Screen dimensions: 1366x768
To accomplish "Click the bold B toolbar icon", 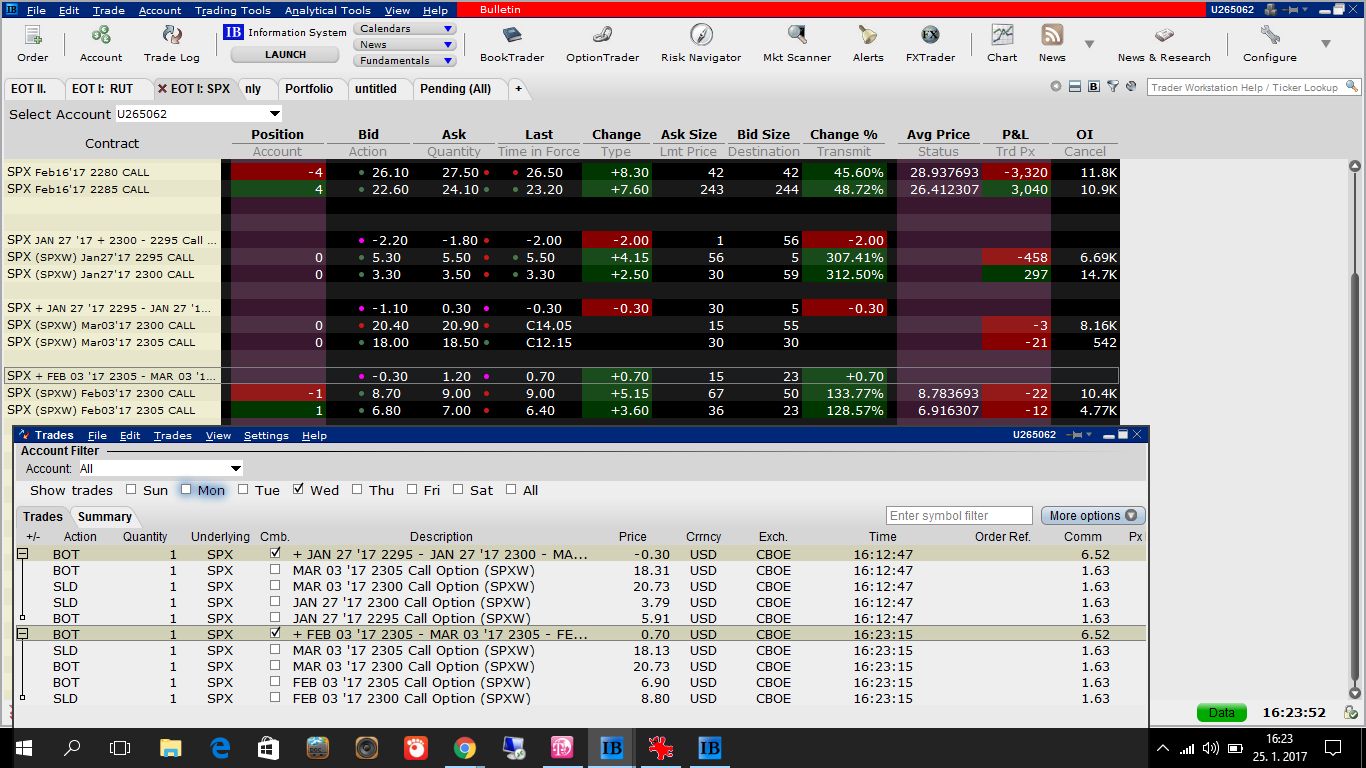I will click(1094, 87).
